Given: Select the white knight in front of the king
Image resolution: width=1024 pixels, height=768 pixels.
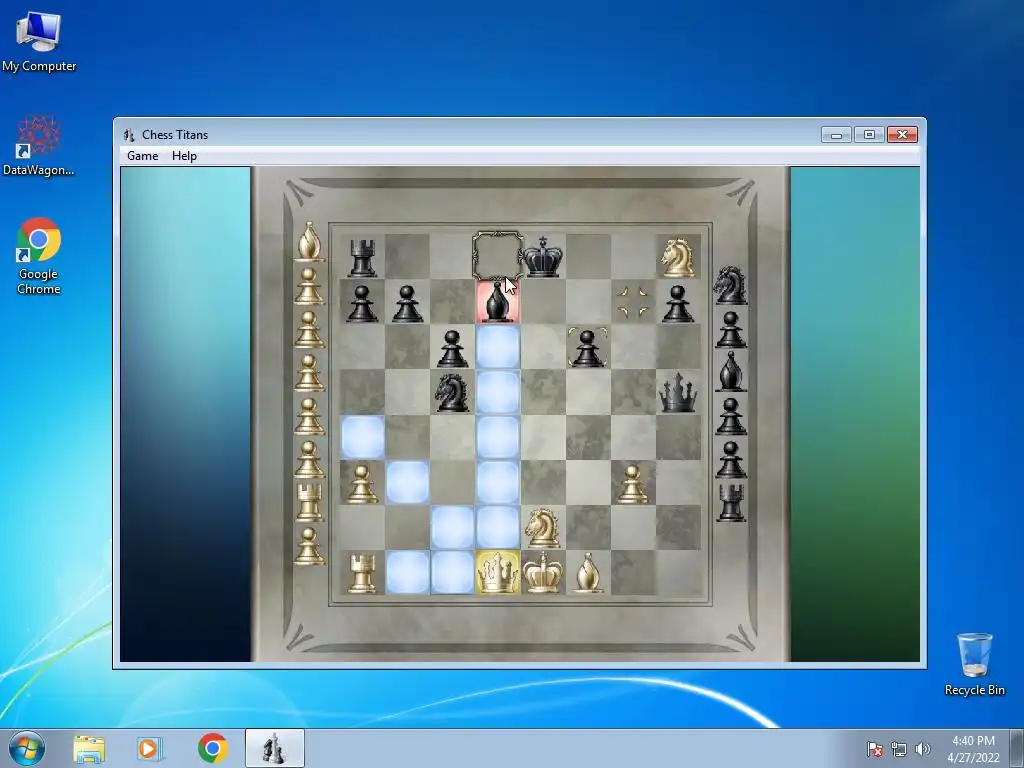Looking at the screenshot, I should point(543,527).
